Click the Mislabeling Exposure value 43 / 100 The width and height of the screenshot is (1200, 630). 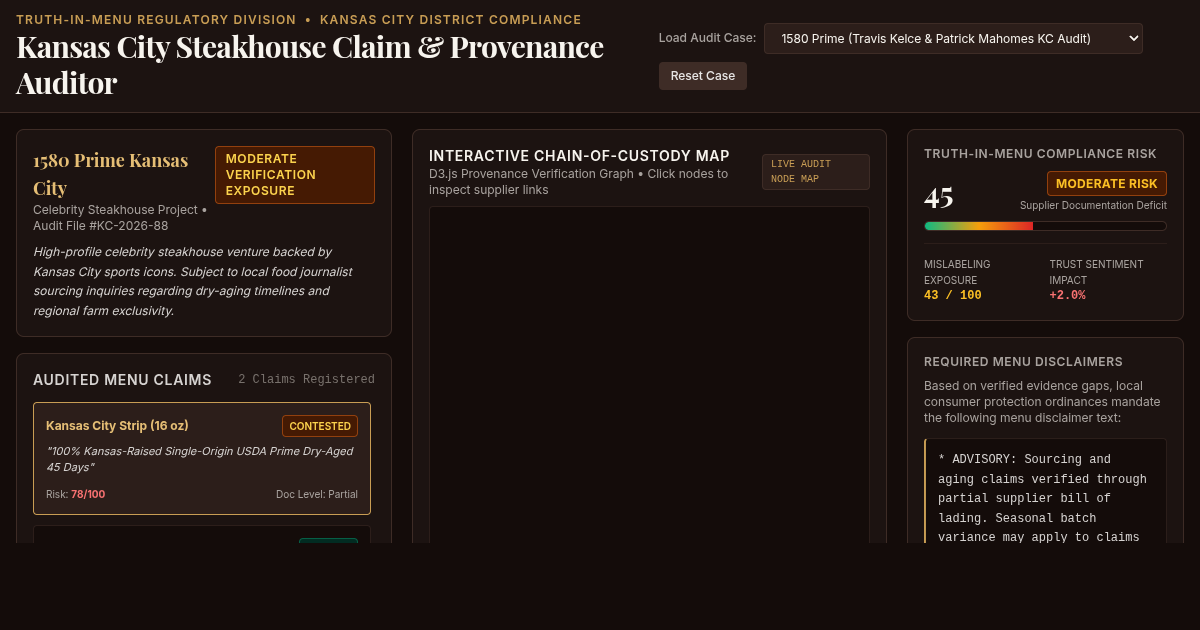point(953,296)
